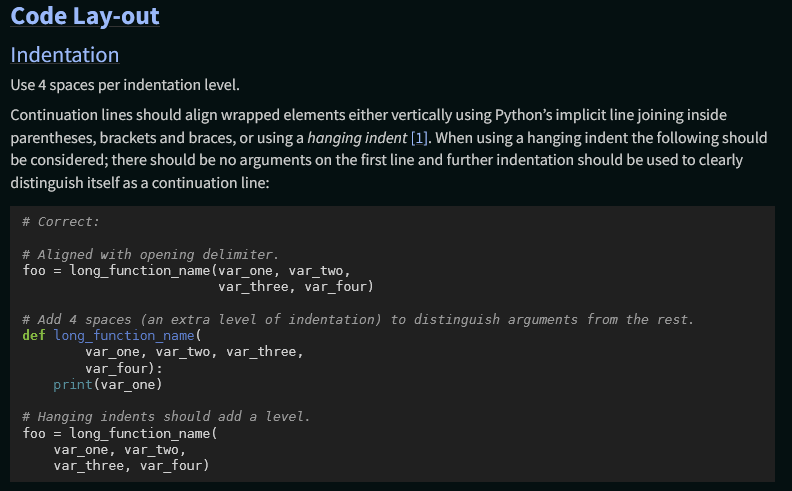792x491 pixels.
Task: Click the "# Correct:" comment in the code block
Action: coord(61,222)
